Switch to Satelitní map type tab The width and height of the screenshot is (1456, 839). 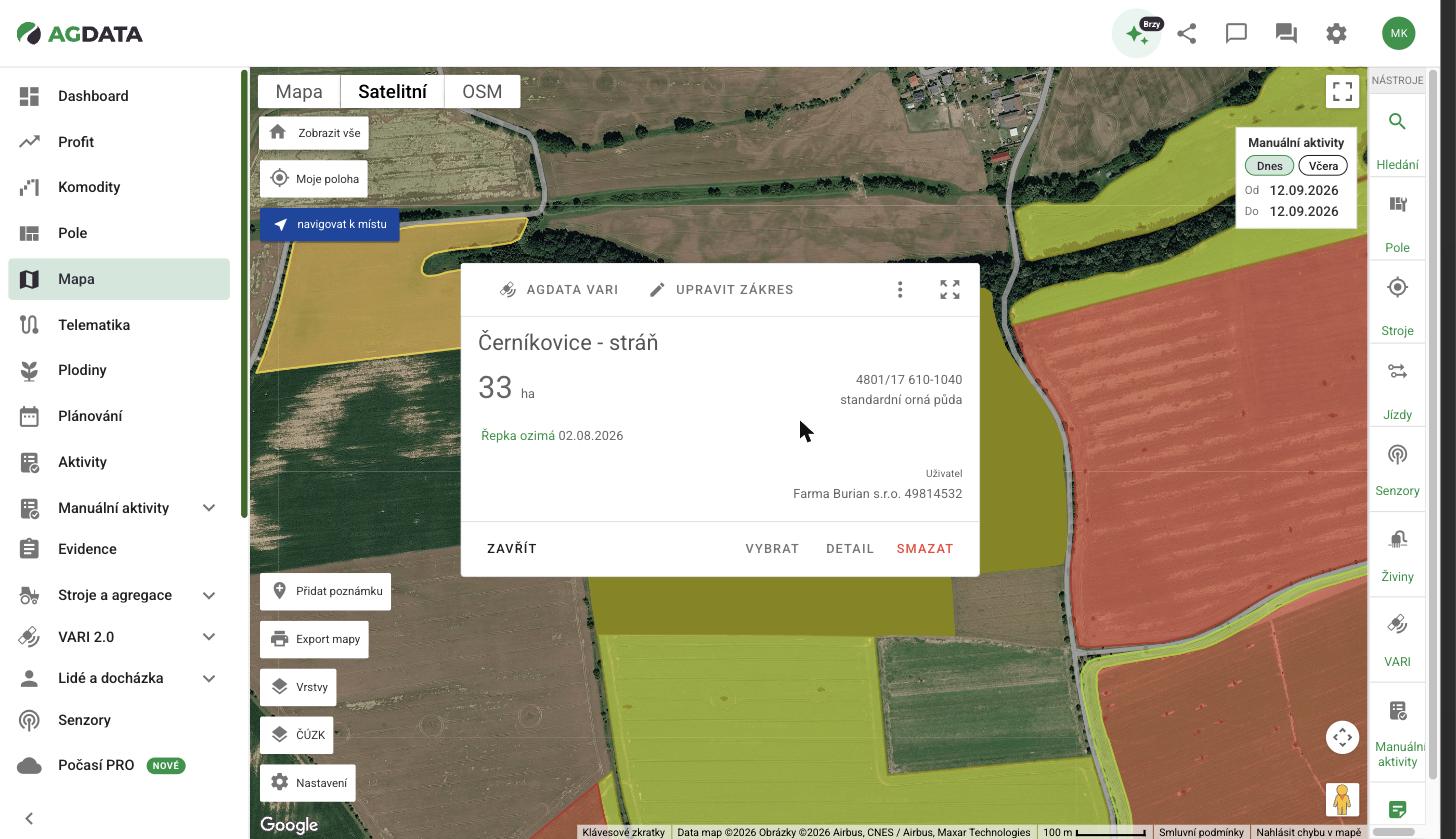[392, 91]
